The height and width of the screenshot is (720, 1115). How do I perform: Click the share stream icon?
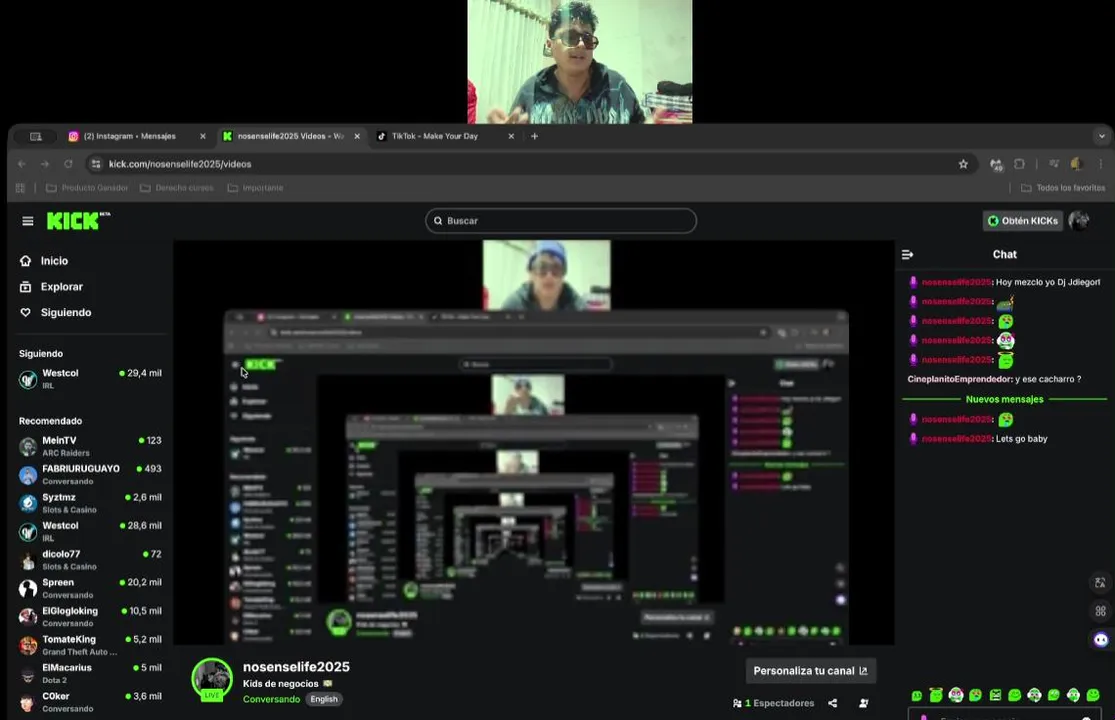pyautogui.click(x=833, y=703)
